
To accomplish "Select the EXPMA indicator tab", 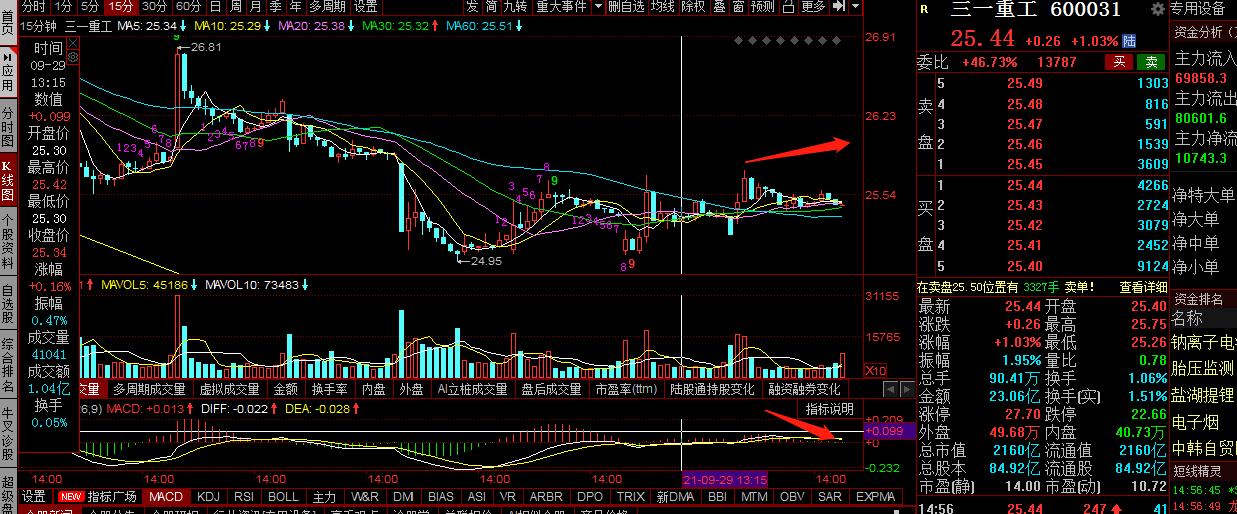I will click(875, 497).
